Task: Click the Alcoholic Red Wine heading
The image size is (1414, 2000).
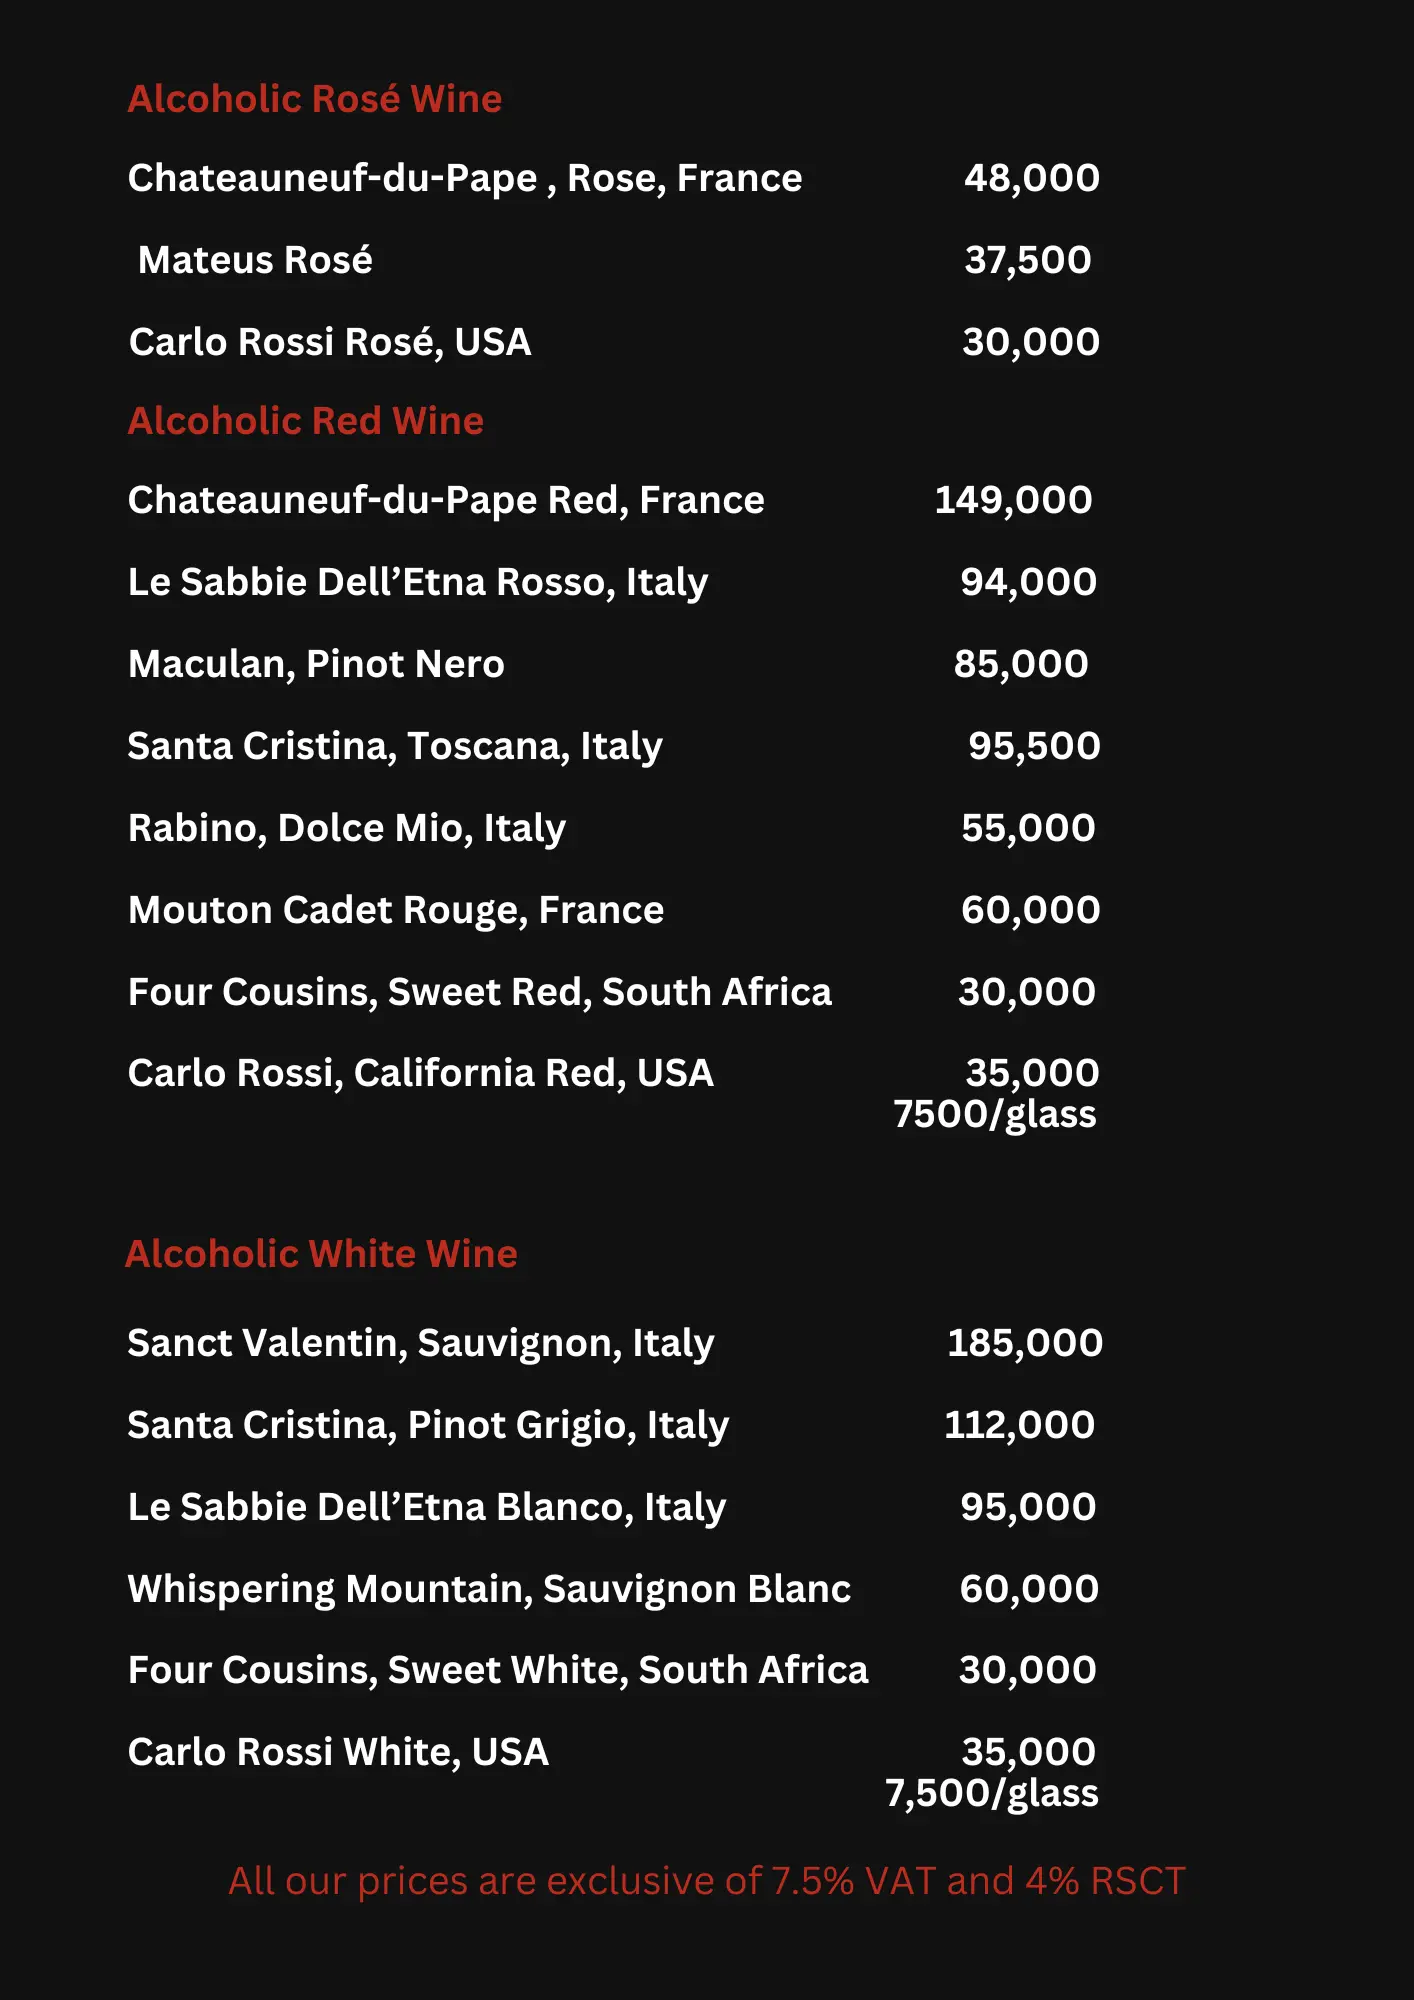Action: pyautogui.click(x=305, y=421)
